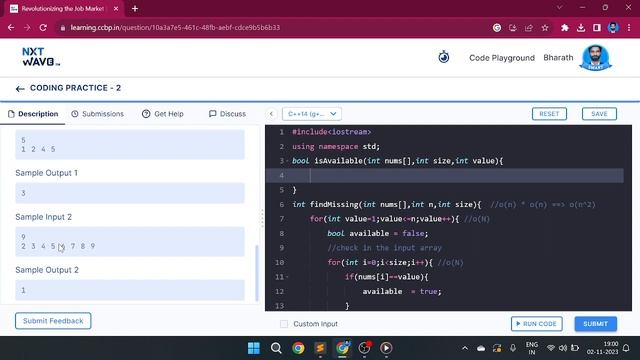The width and height of the screenshot is (640, 360).
Task: Click the address bar URL
Action: pos(175,28)
